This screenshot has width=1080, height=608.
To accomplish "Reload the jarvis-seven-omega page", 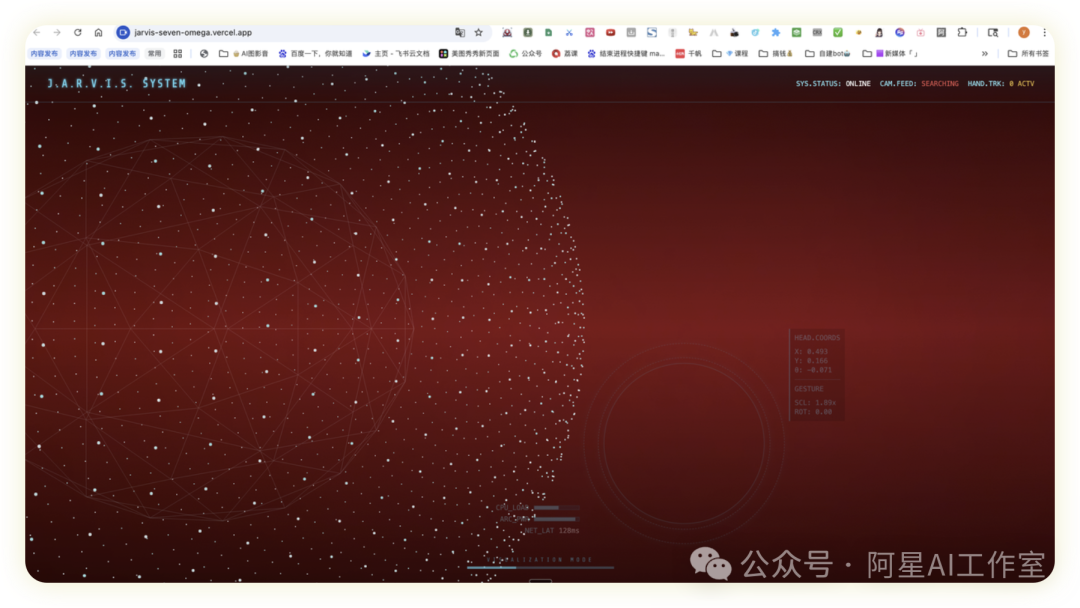I will (x=78, y=32).
